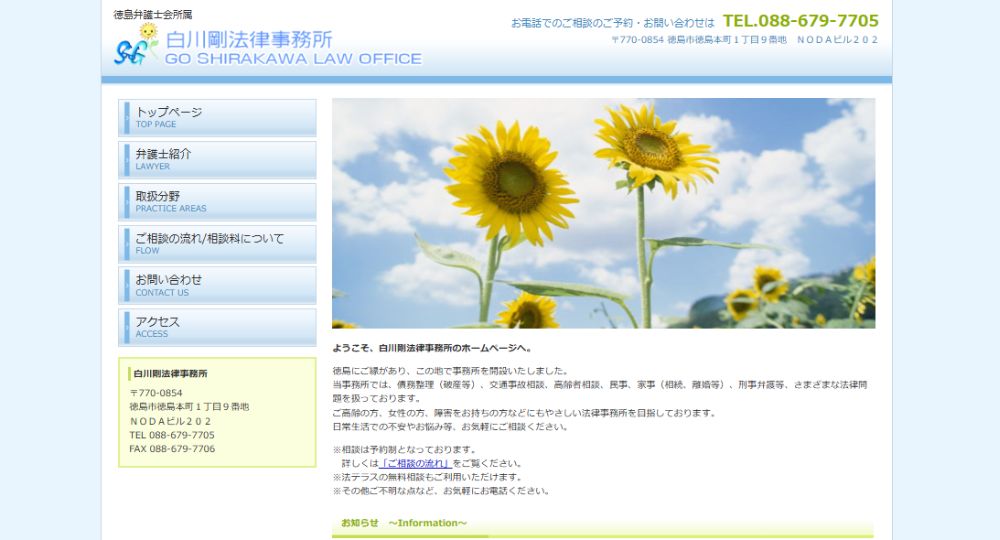Navigate to アクセス ACCESS page
The image size is (1000, 540).
point(217,327)
